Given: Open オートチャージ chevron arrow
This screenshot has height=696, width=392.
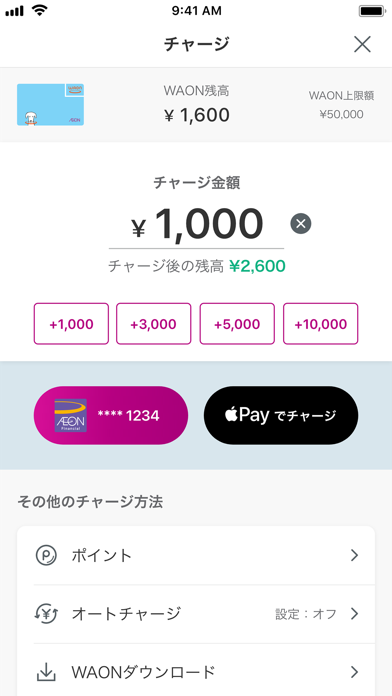Looking at the screenshot, I should pos(354,614).
